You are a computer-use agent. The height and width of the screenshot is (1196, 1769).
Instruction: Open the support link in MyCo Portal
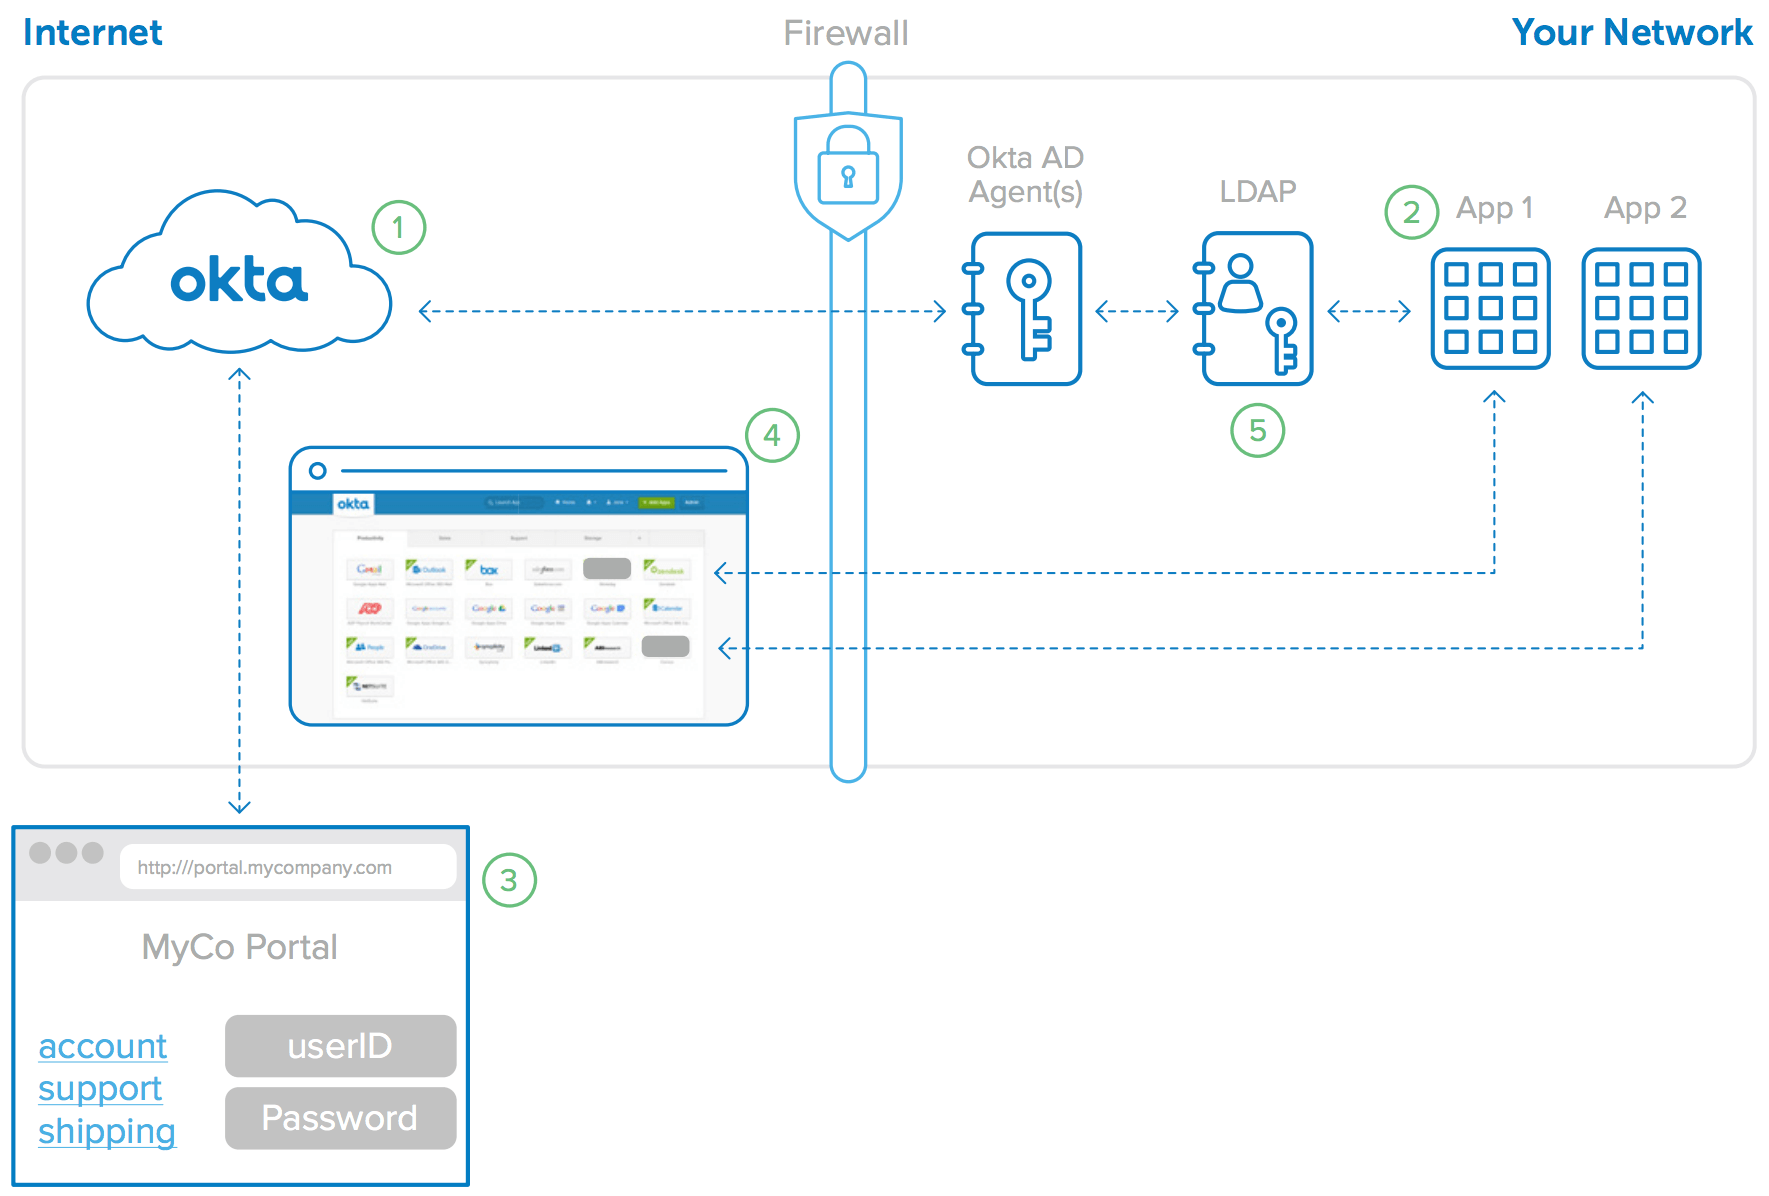[100, 1089]
